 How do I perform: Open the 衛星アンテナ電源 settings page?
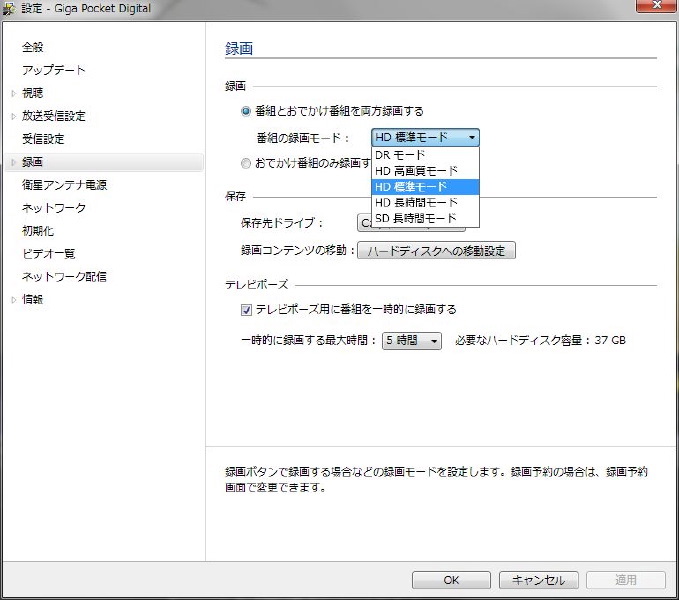pyautogui.click(x=65, y=185)
